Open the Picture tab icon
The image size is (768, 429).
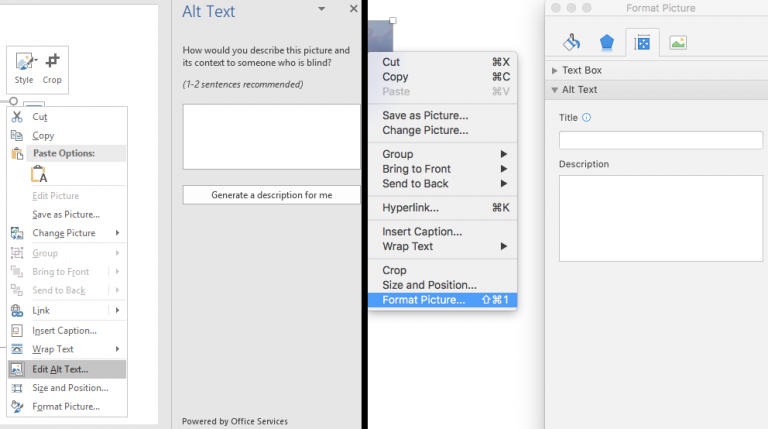[x=678, y=42]
